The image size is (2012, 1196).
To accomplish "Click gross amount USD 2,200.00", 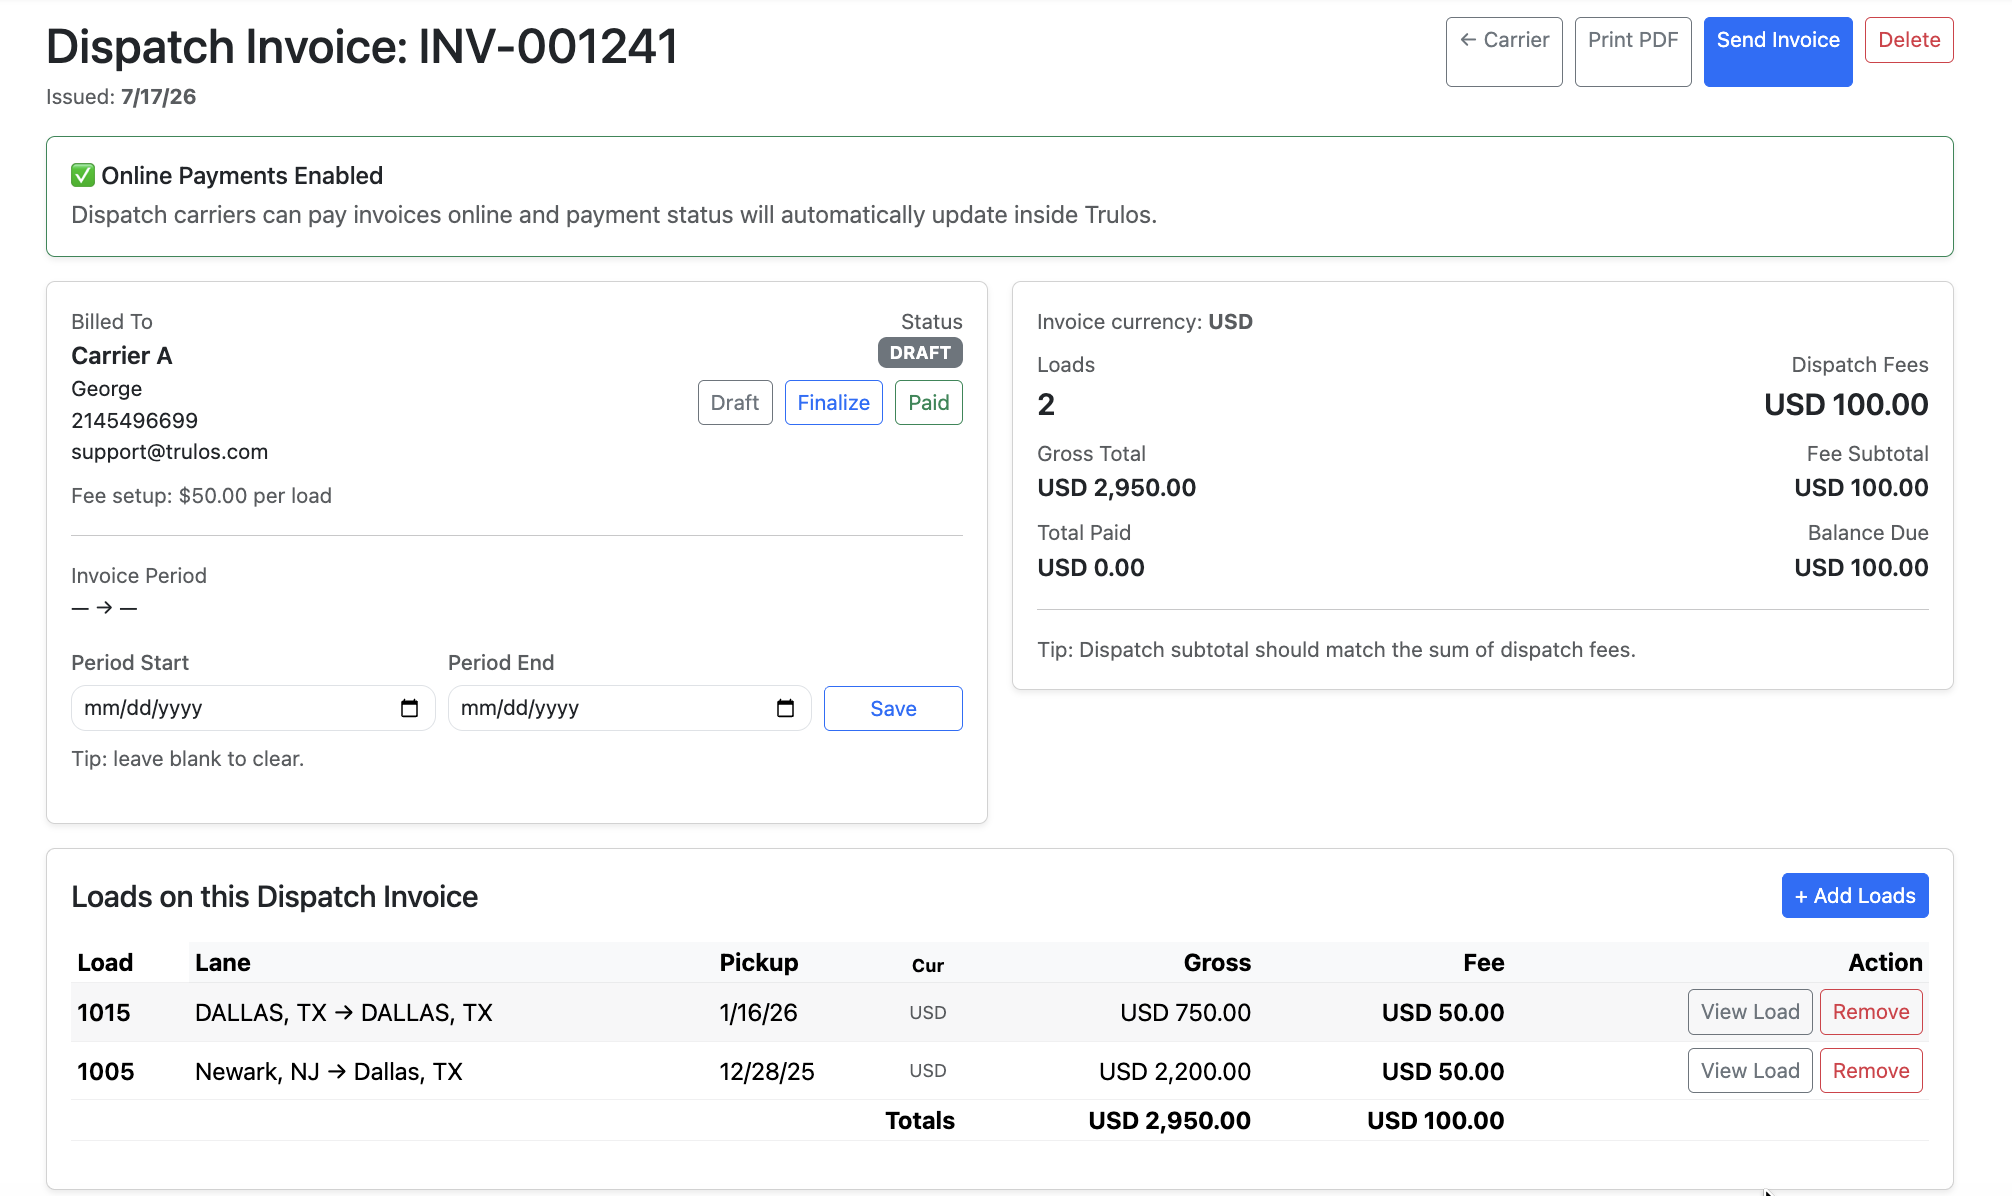I will point(1175,1072).
